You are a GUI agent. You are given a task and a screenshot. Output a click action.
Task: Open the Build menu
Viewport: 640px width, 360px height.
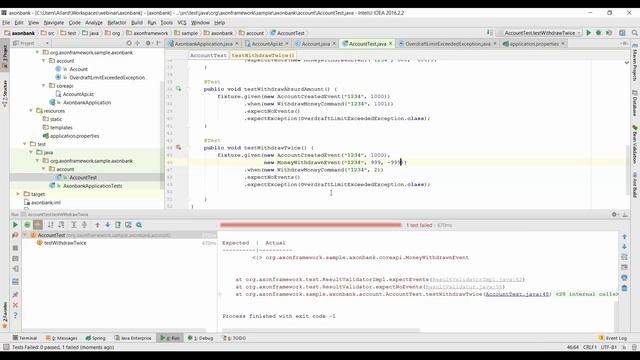click(x=137, y=22)
